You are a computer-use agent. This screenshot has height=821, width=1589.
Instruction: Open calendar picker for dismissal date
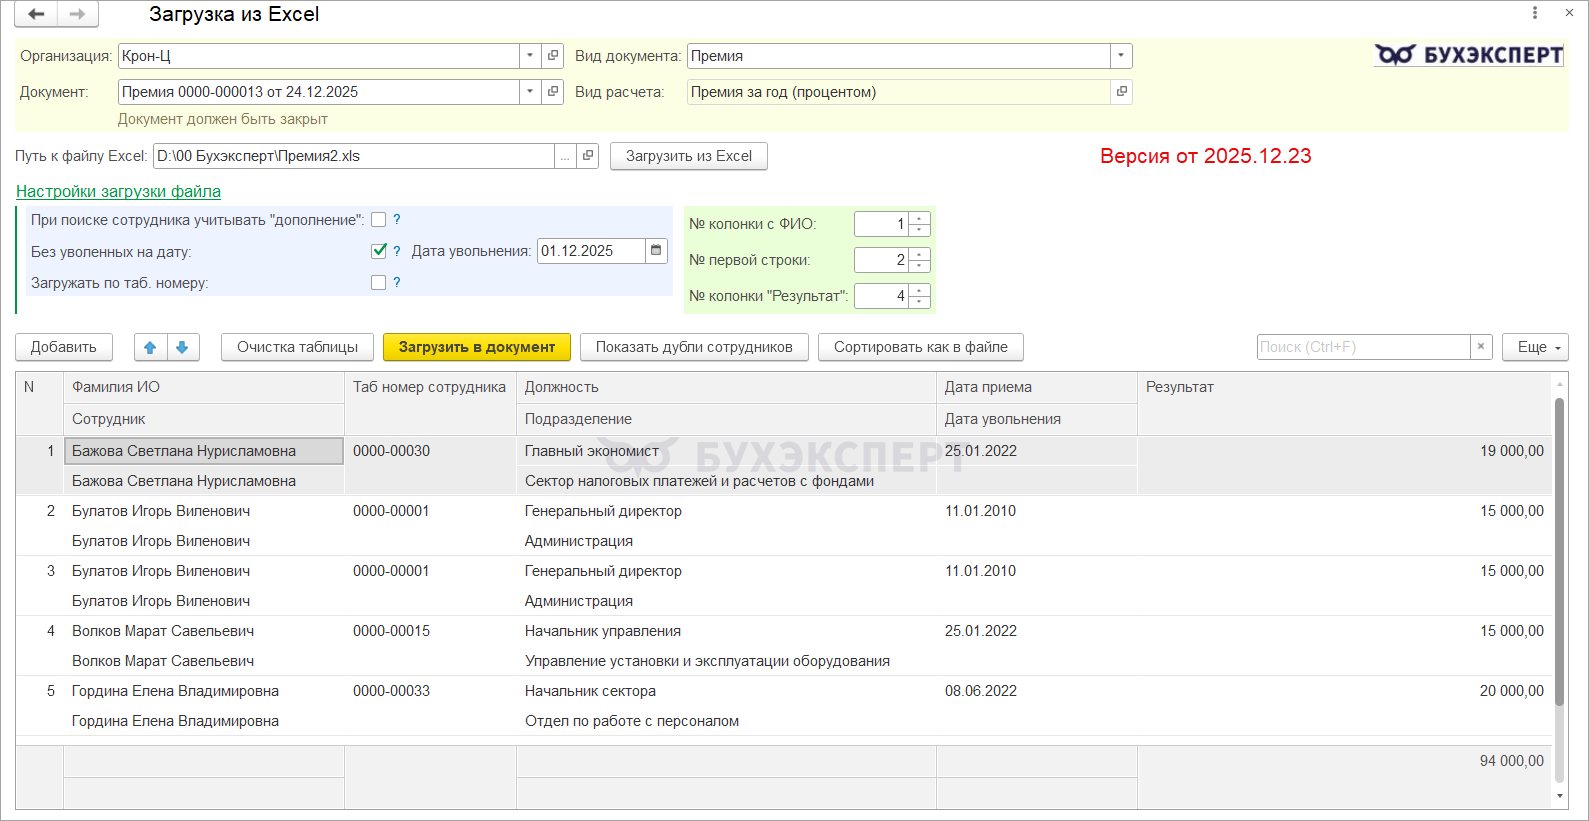(x=657, y=251)
